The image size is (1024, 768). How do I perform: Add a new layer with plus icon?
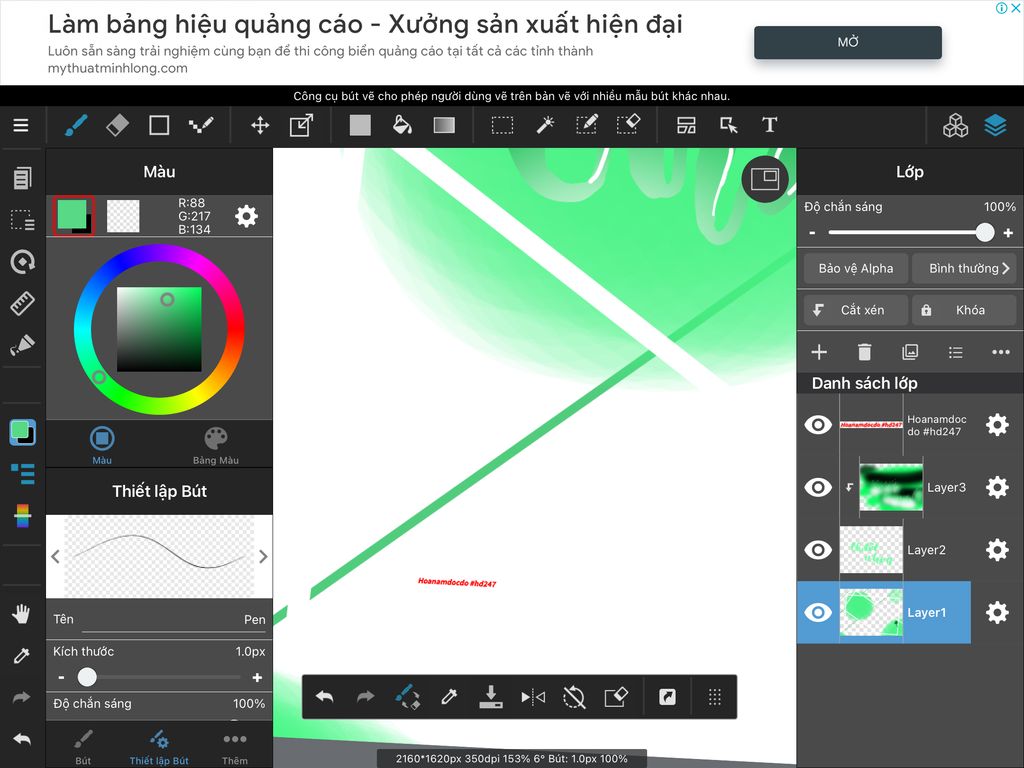(x=819, y=352)
